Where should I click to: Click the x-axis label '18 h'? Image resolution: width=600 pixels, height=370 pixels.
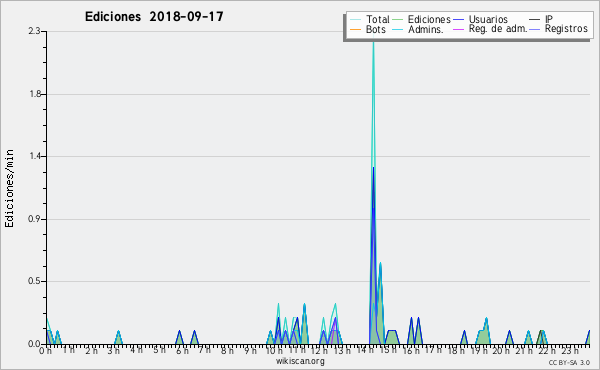point(457,351)
